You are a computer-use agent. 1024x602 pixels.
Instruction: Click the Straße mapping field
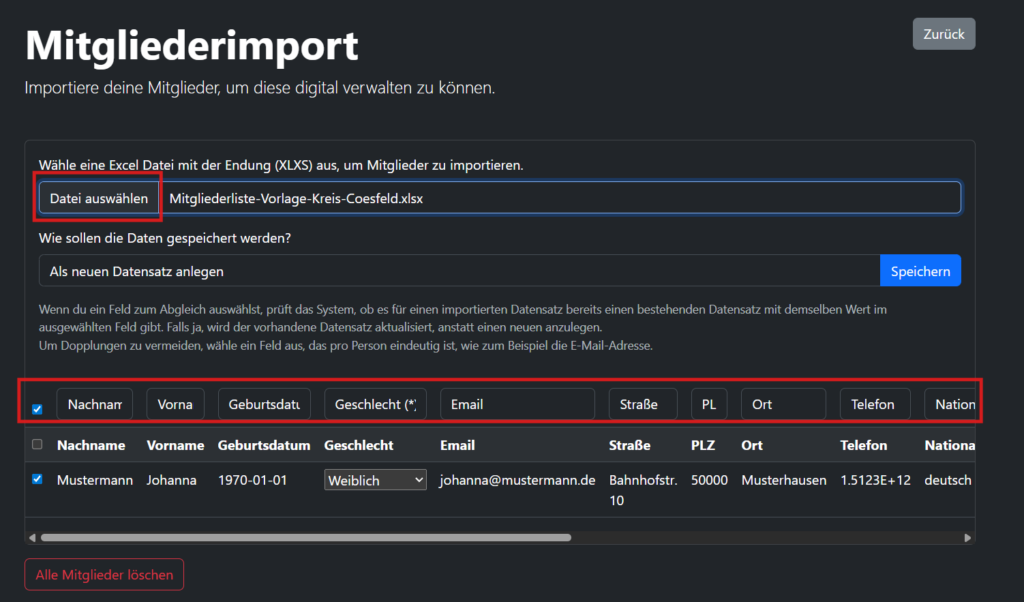643,404
